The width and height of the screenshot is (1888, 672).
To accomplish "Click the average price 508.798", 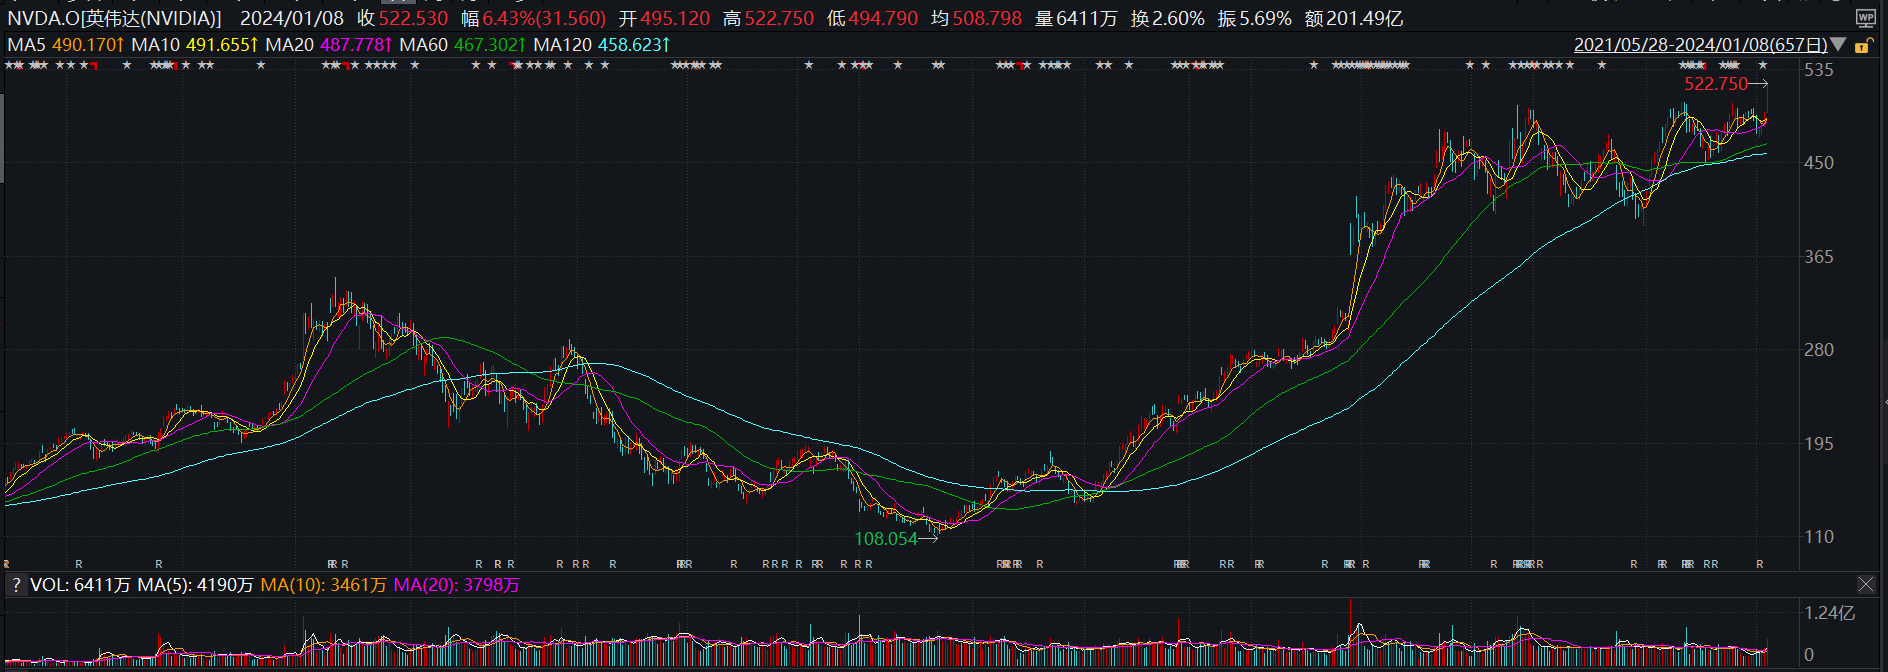I will coord(987,19).
